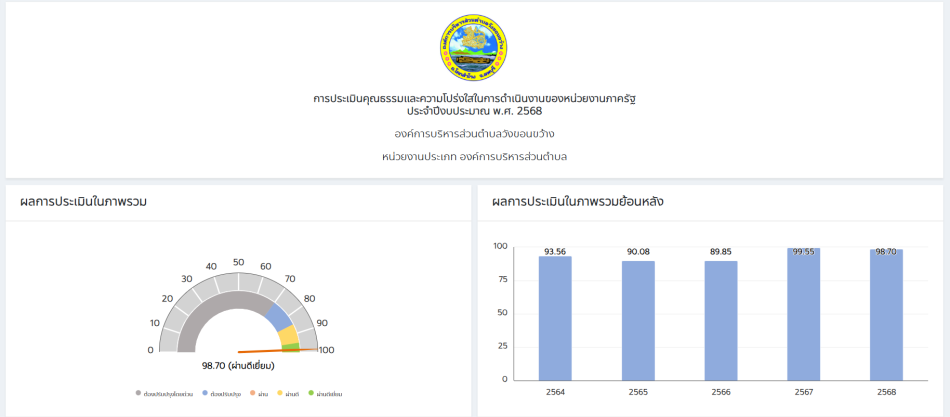The width and height of the screenshot is (950, 417).
Task: Click the gauge tick label 30
Action: coord(187,279)
